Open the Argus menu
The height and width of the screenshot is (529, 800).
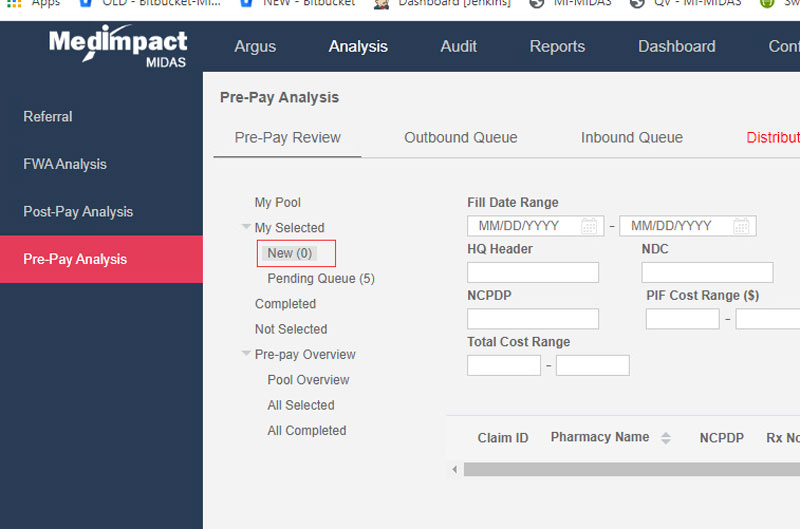(255, 46)
